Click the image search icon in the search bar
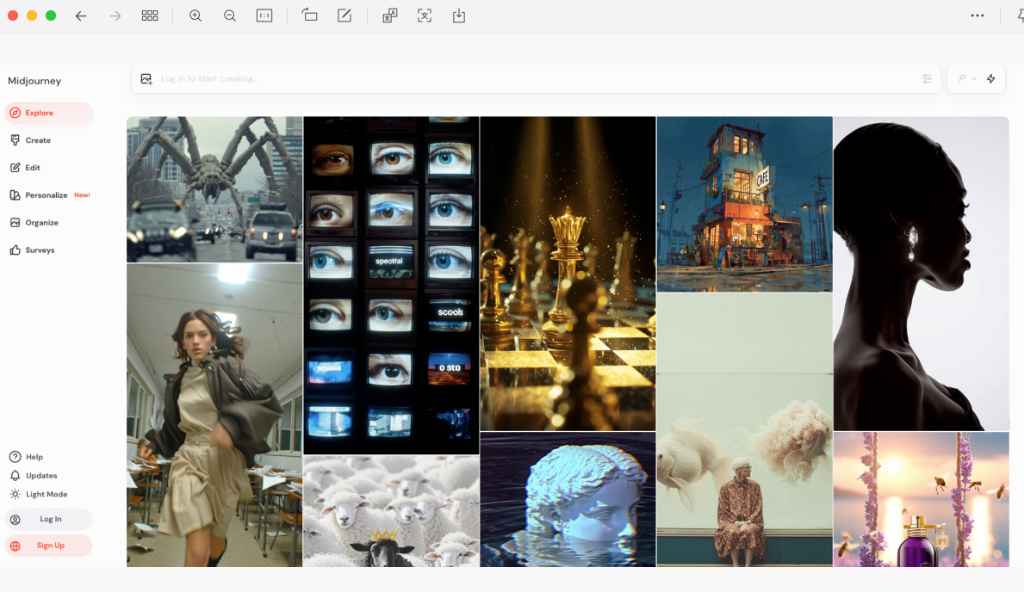Image resolution: width=1024 pixels, height=592 pixels. pyautogui.click(x=148, y=78)
